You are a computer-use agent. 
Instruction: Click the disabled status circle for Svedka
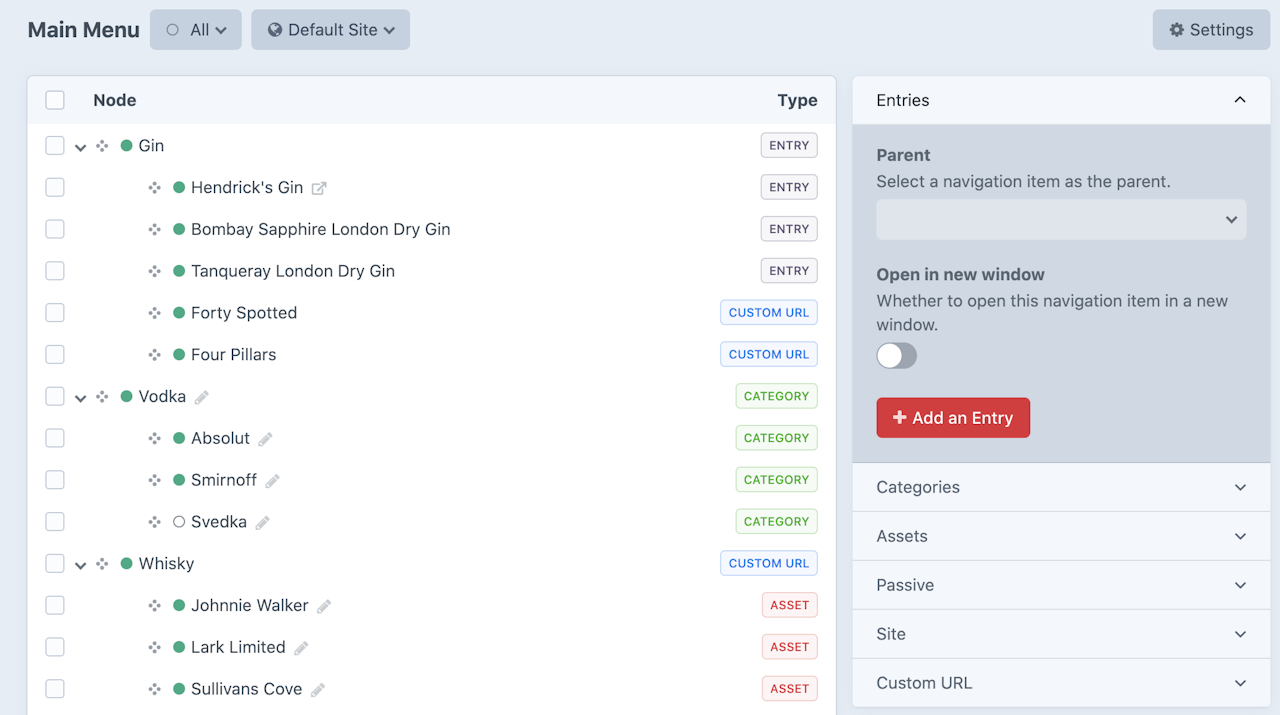click(x=179, y=522)
